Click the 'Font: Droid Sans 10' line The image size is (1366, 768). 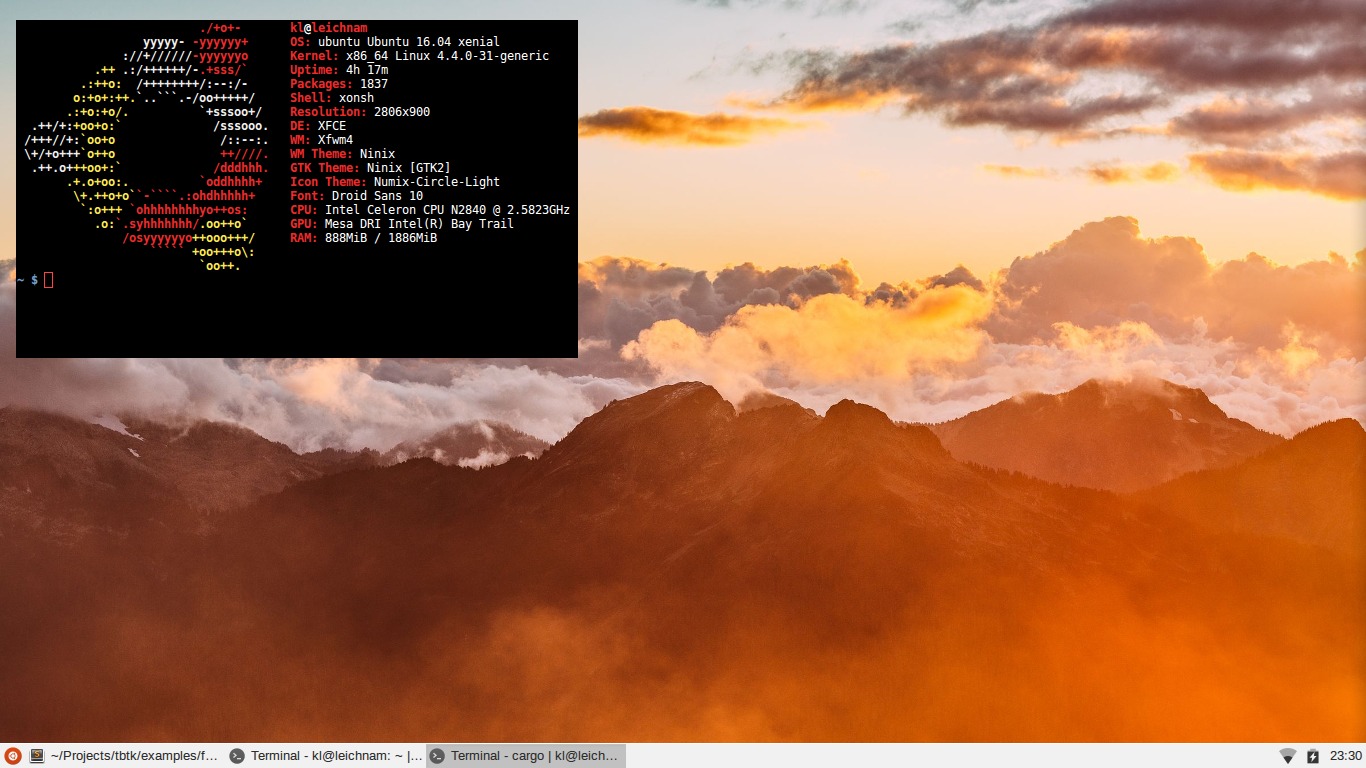[356, 196]
